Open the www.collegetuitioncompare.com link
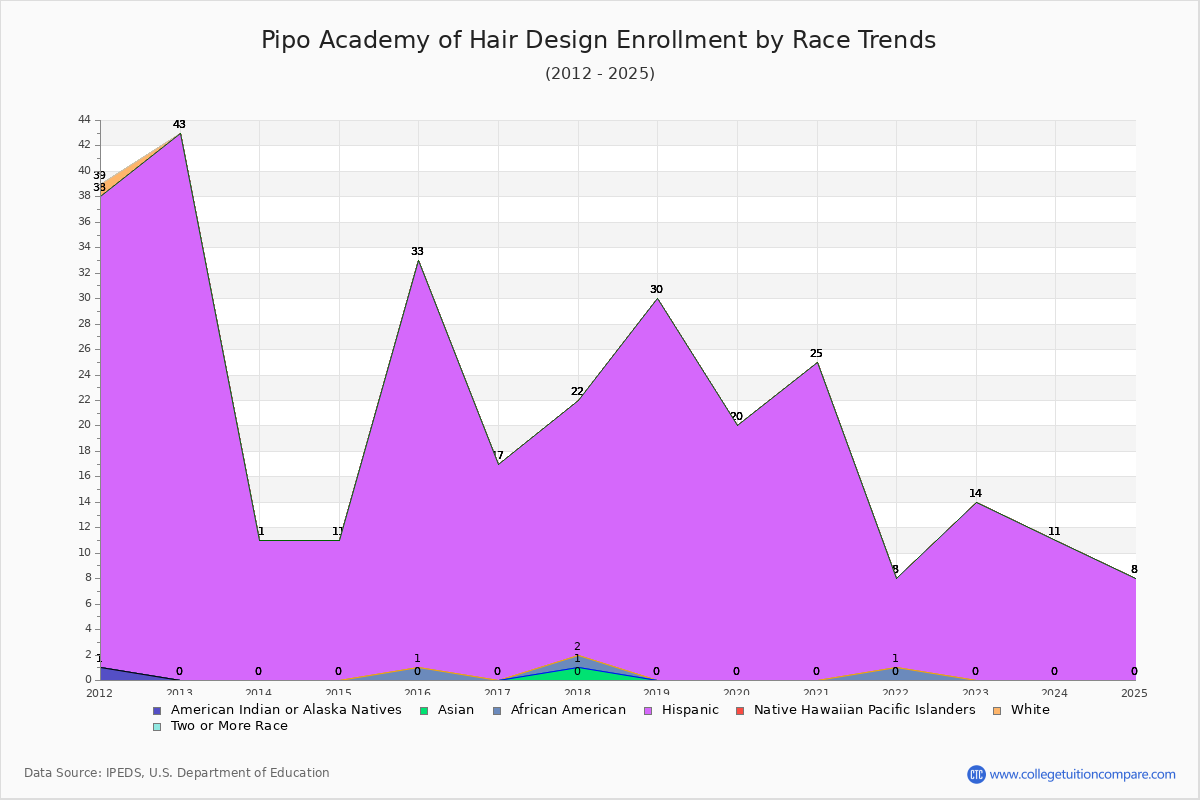1200x800 pixels. click(x=1083, y=774)
